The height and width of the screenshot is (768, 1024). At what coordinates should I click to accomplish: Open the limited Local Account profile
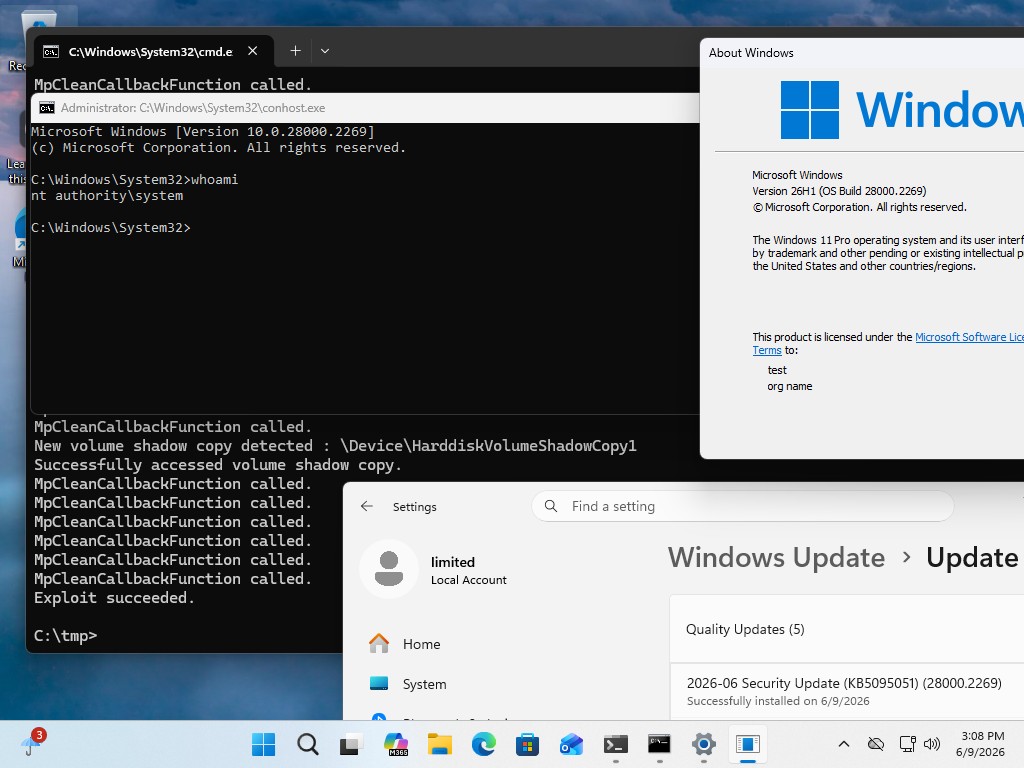click(434, 570)
